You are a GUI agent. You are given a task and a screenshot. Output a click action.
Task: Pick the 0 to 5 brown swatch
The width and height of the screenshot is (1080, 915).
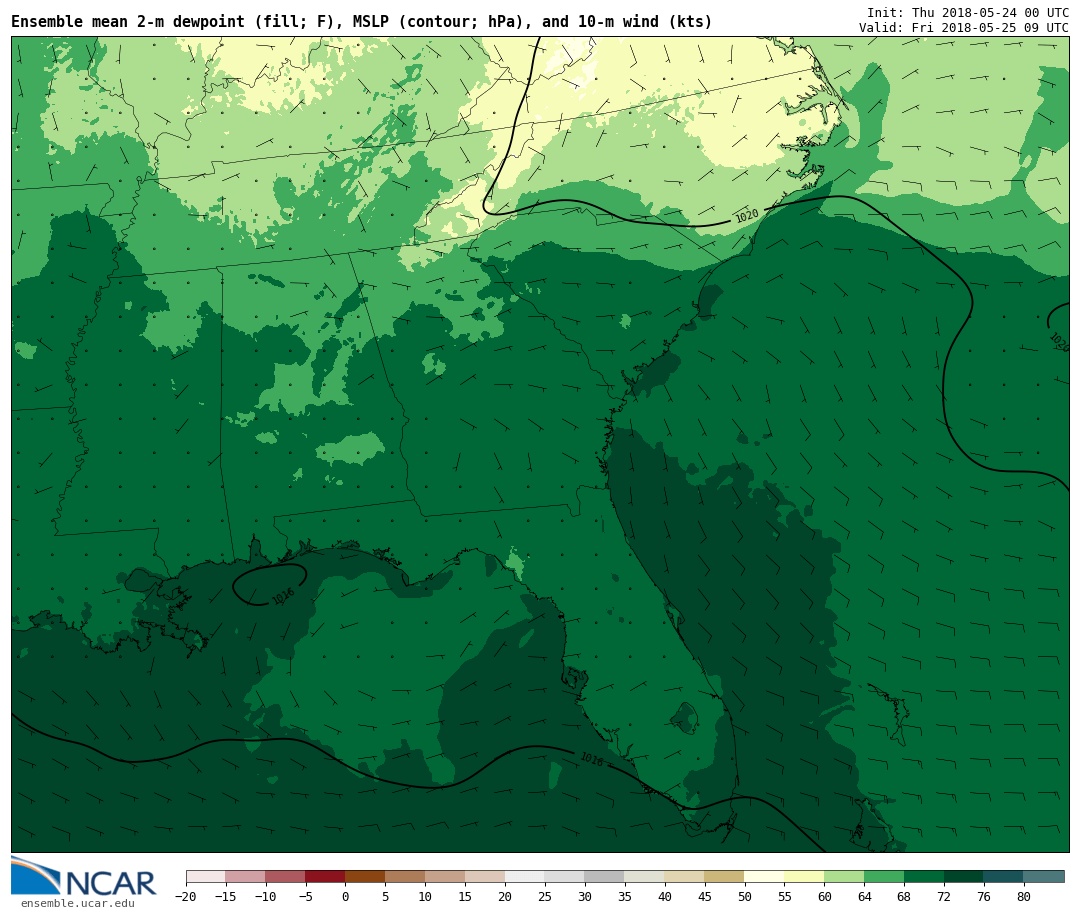(365, 876)
